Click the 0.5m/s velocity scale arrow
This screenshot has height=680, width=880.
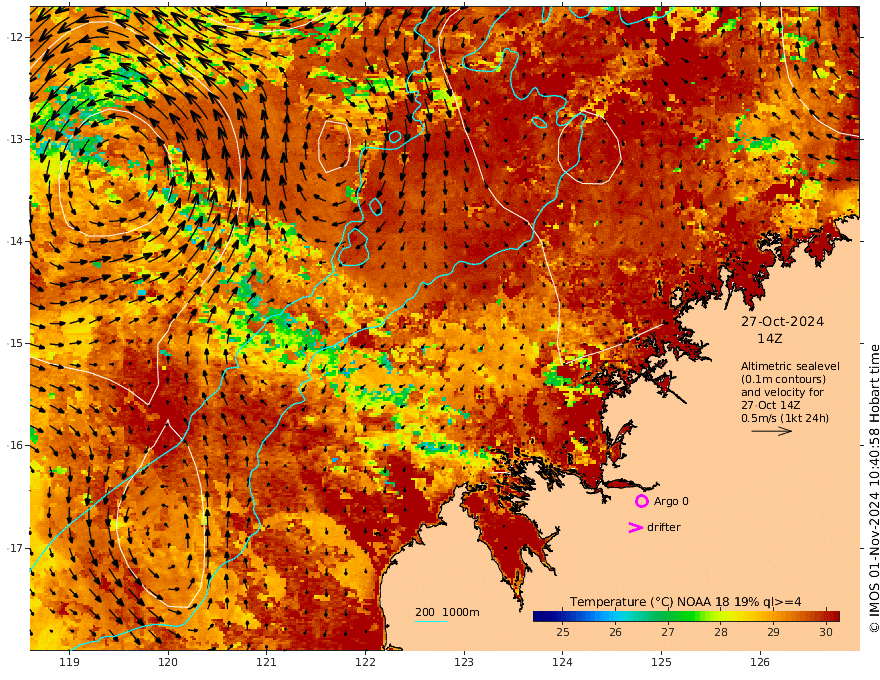[x=772, y=431]
